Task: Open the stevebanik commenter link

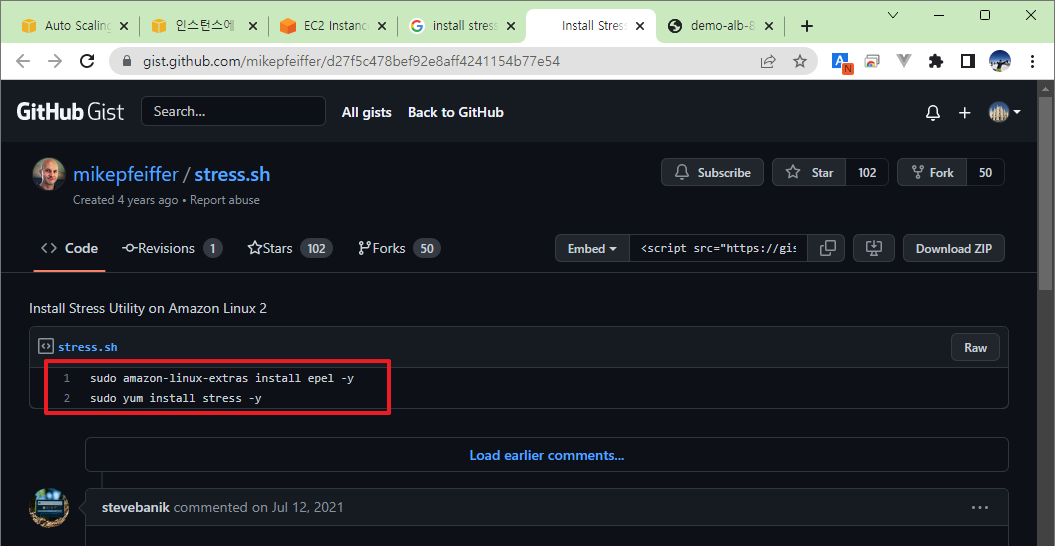Action: [x=136, y=507]
